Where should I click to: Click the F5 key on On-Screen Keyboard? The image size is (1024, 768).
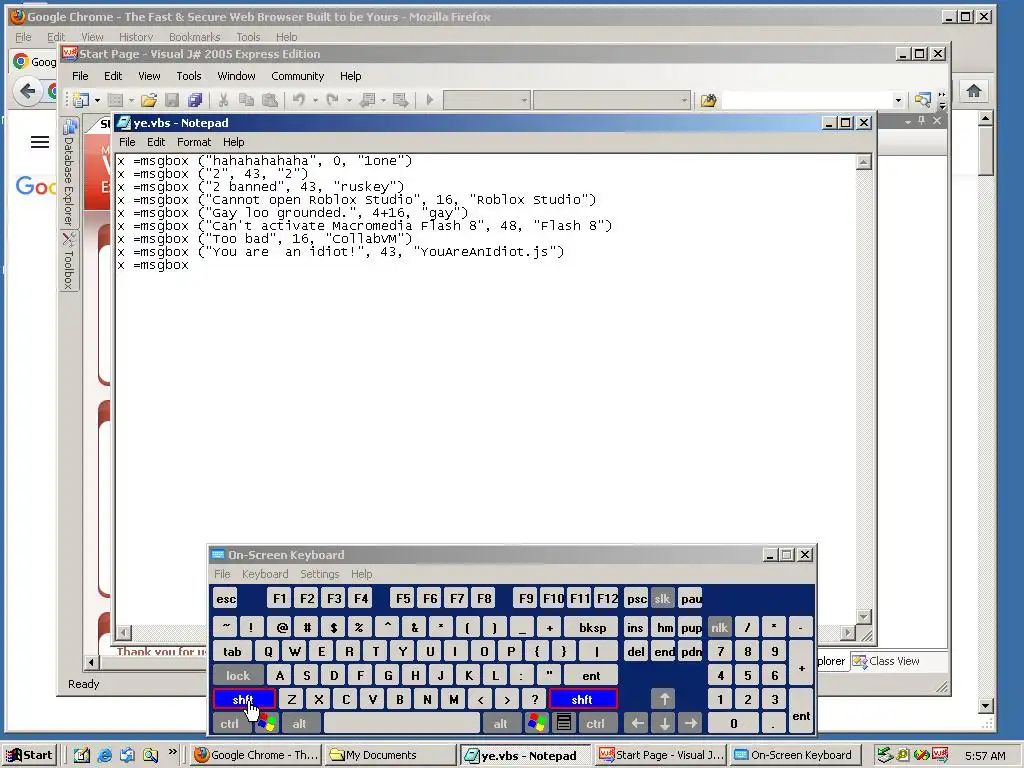(403, 598)
